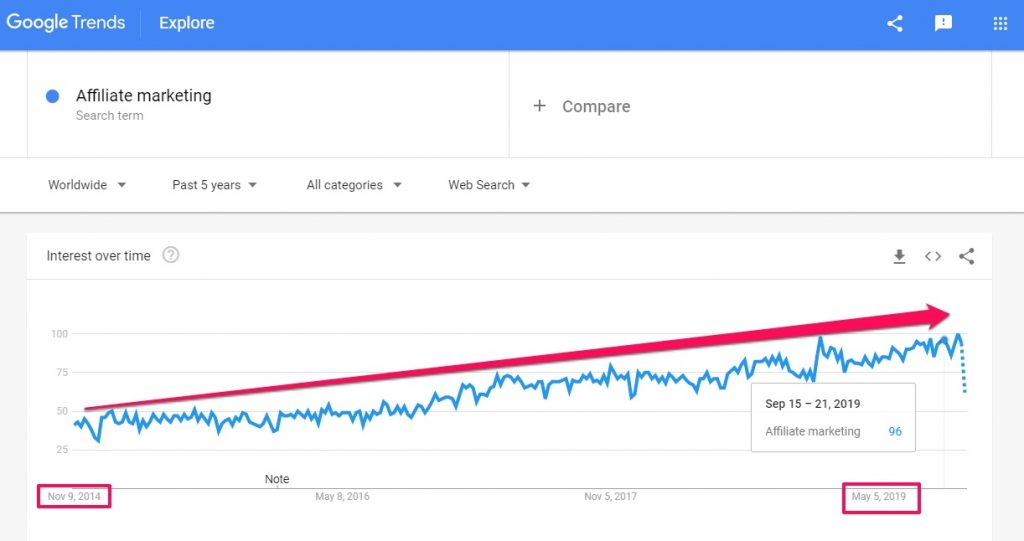Download the Interest over time CSV
The width and height of the screenshot is (1024, 541).
pos(899,257)
